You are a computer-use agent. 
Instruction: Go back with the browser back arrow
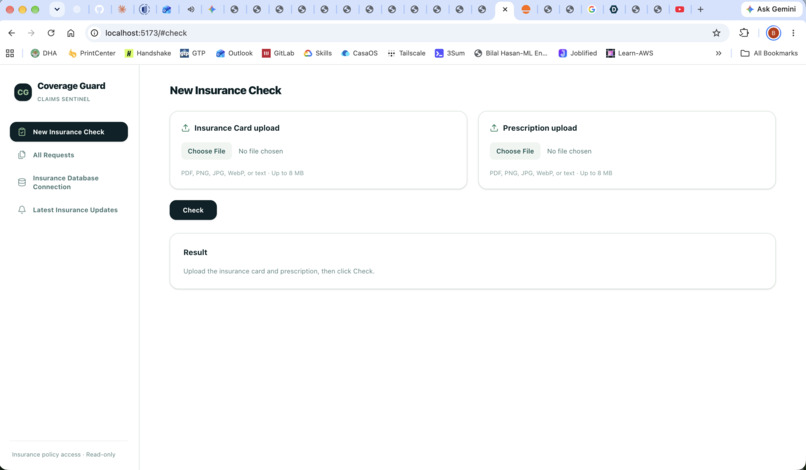click(11, 33)
